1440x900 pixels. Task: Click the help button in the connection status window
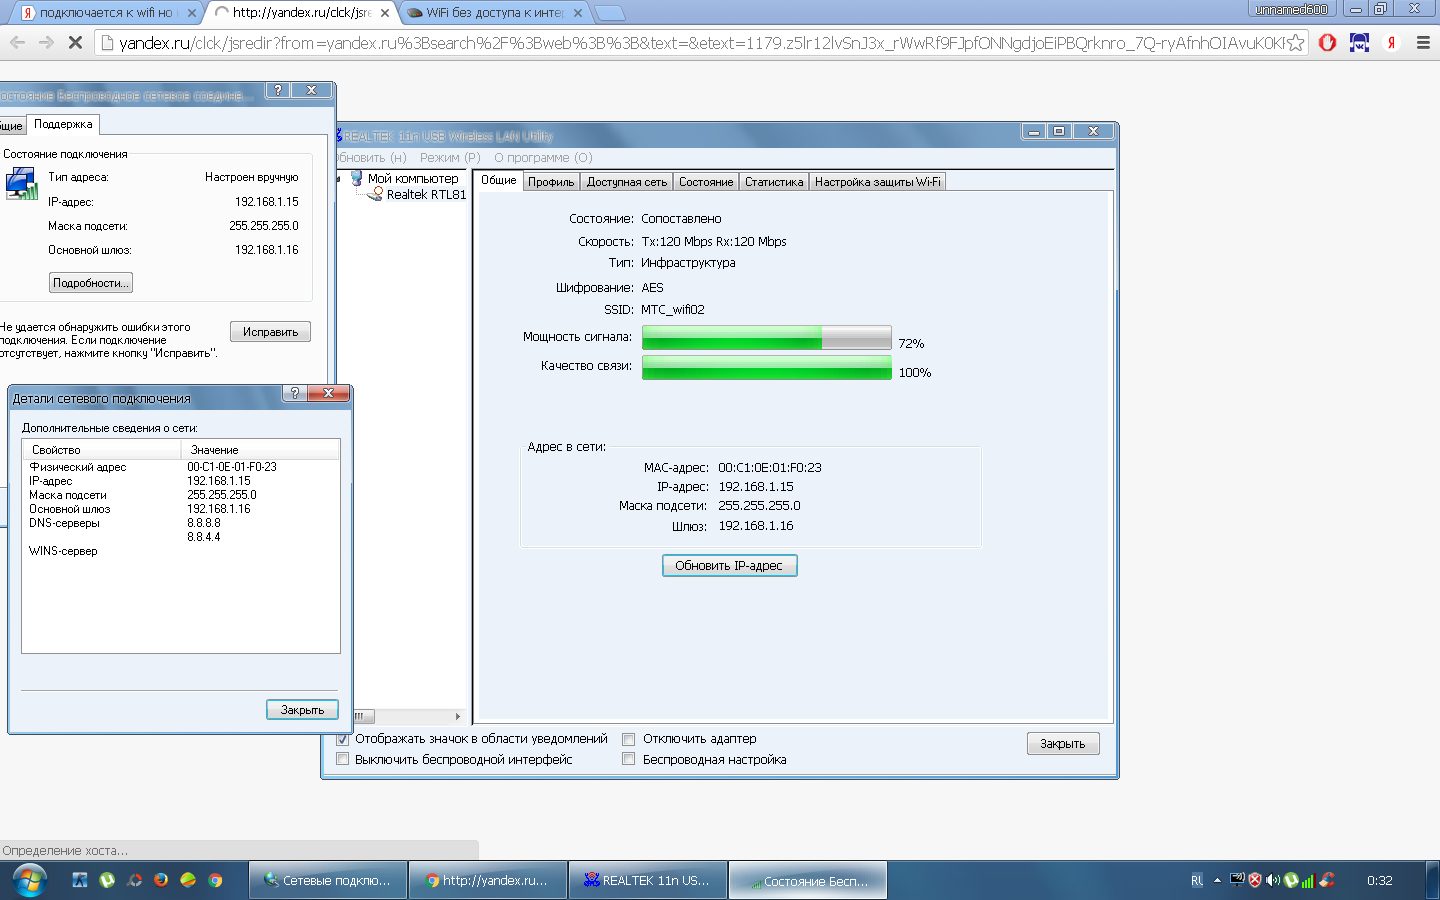pyautogui.click(x=278, y=90)
